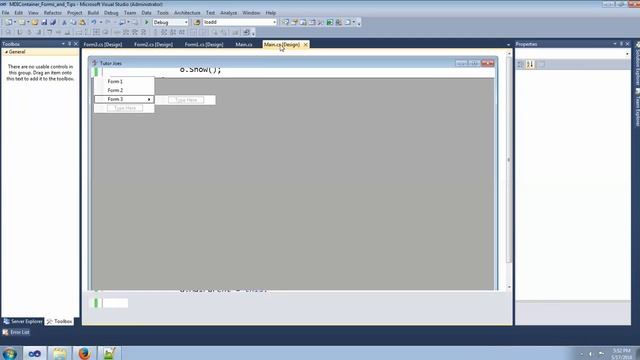Viewport: 640px width, 360px height.
Task: Click the Save All icon
Action: (53, 22)
